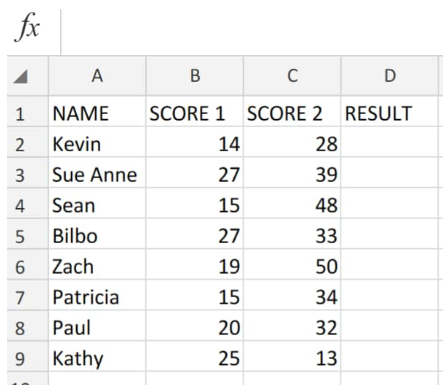Select the cell containing Sue Anne
Viewport: 443px width, 385px height.
point(97,173)
